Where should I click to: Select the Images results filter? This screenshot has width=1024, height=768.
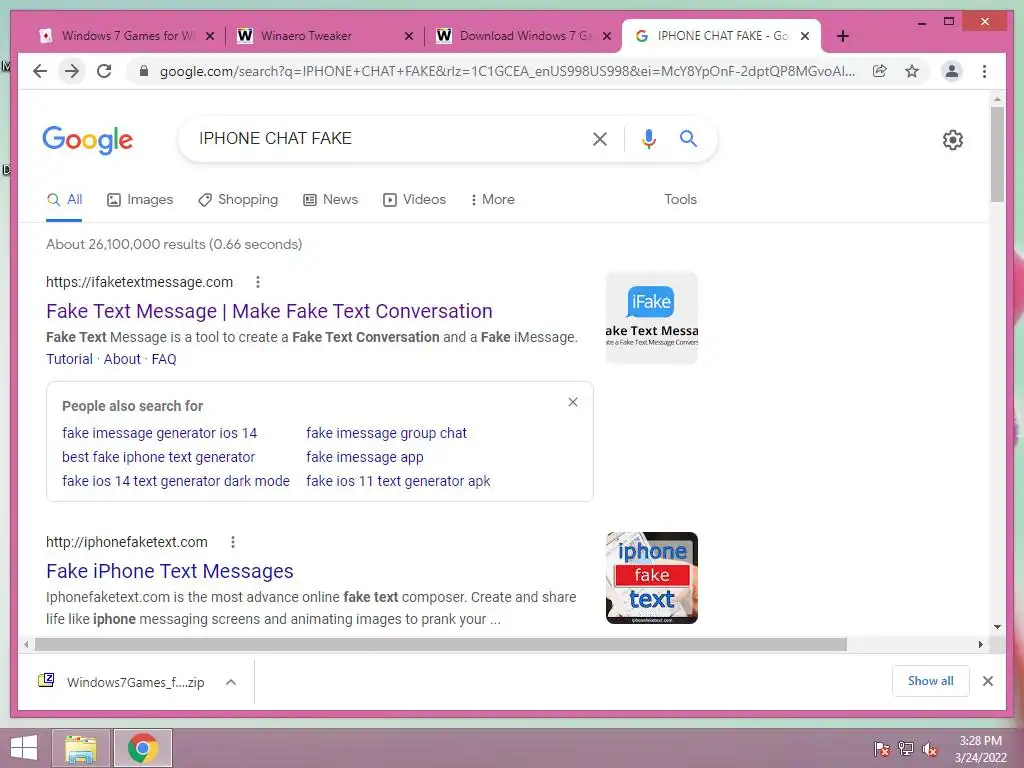click(140, 199)
